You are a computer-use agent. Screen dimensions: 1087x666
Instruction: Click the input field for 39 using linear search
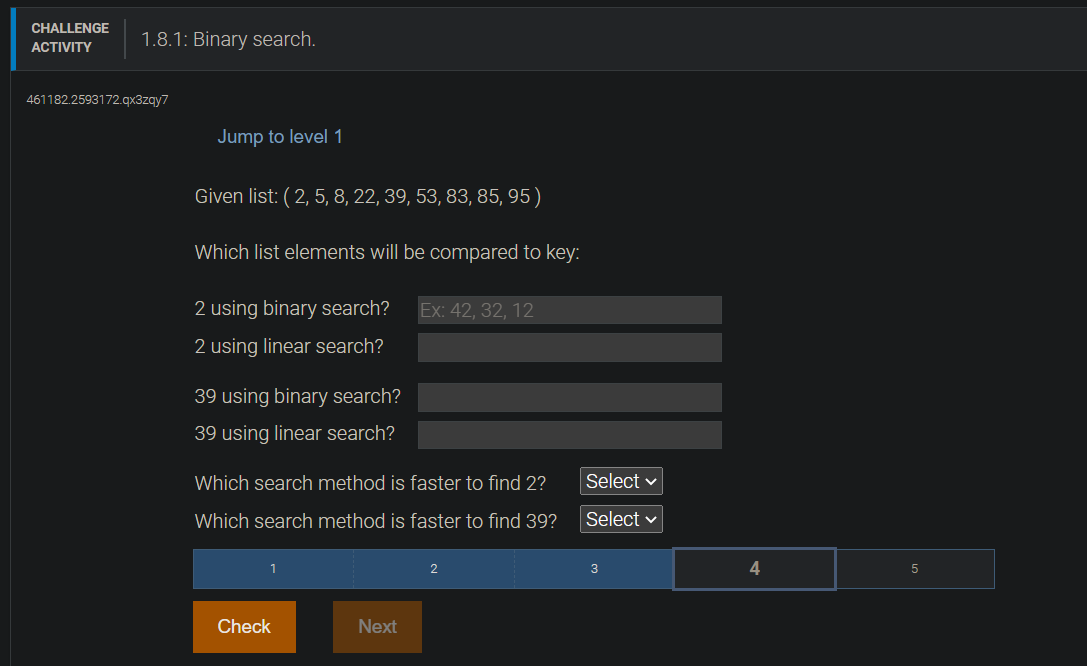[569, 434]
